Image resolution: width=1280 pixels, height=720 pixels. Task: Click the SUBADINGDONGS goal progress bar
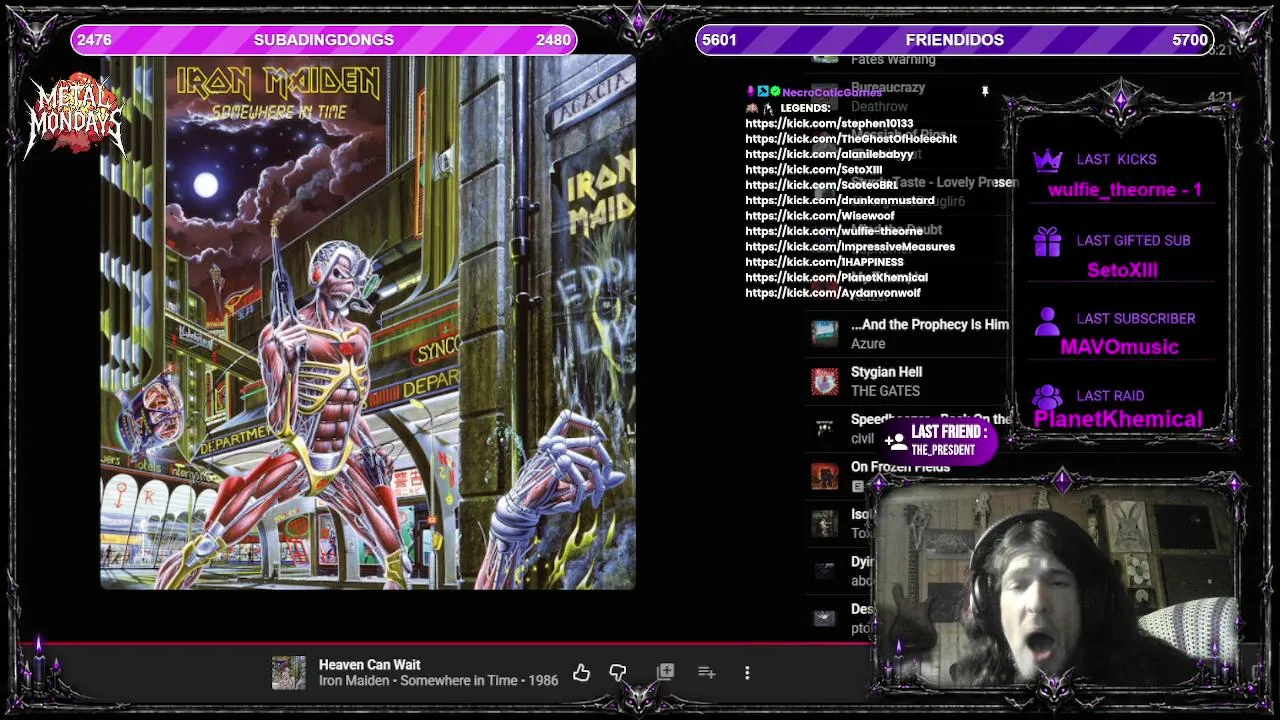click(324, 40)
